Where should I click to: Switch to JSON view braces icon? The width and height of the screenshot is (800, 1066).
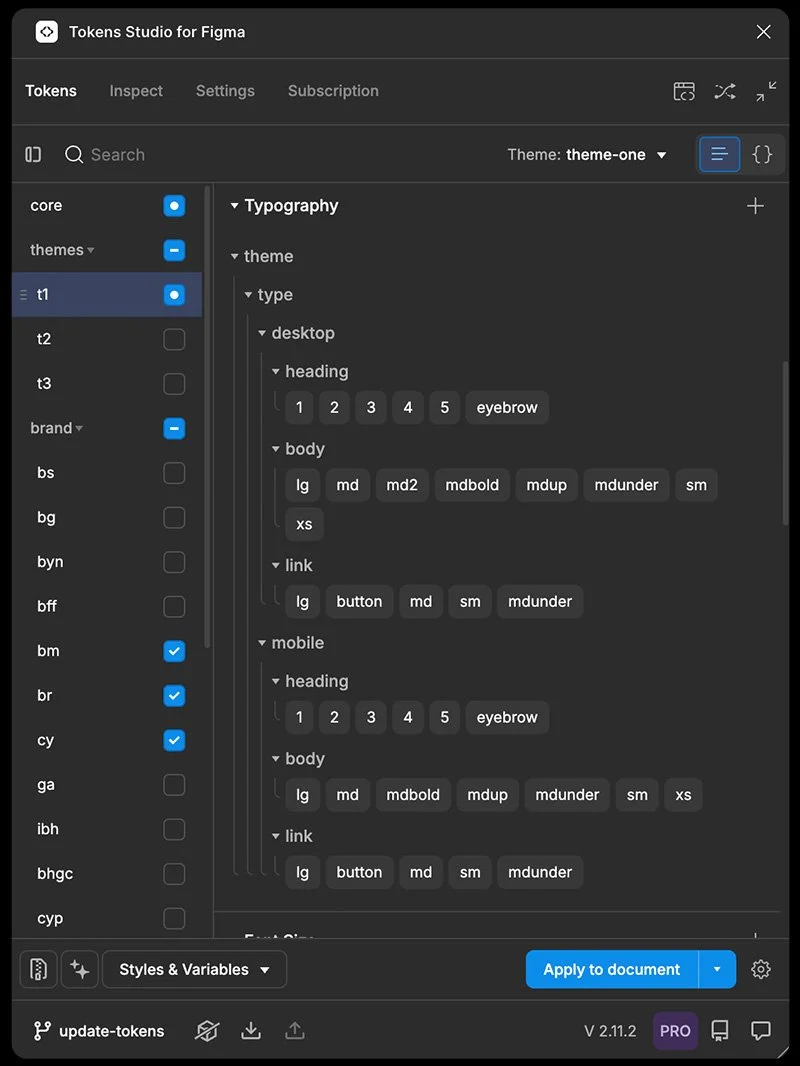[x=762, y=154]
